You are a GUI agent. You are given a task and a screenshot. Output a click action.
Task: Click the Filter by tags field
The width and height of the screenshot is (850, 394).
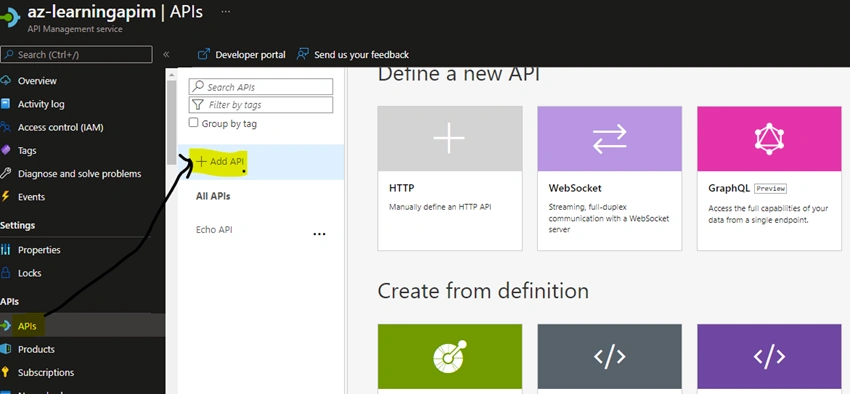(261, 105)
